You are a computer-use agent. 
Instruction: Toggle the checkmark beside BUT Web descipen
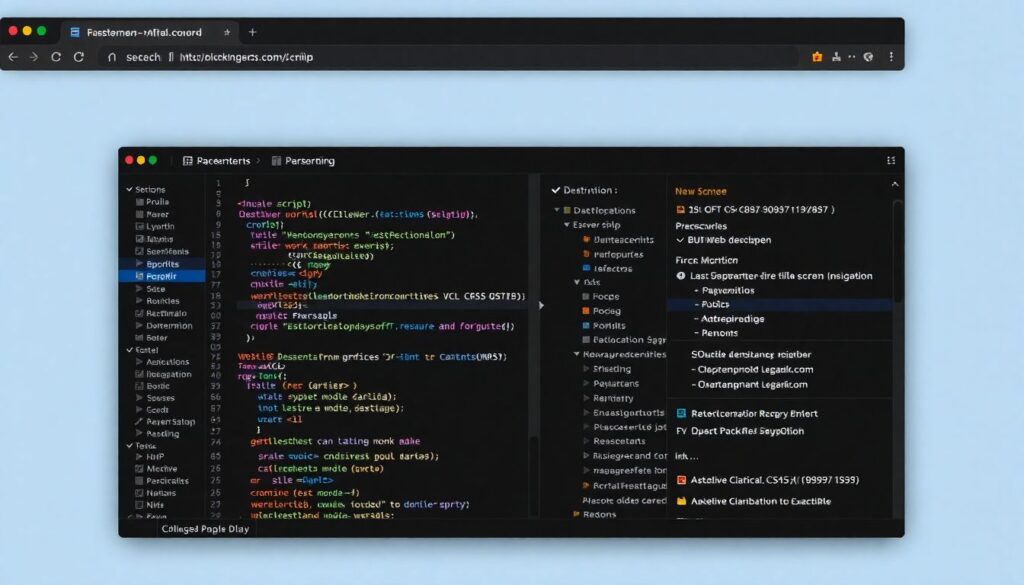click(681, 240)
